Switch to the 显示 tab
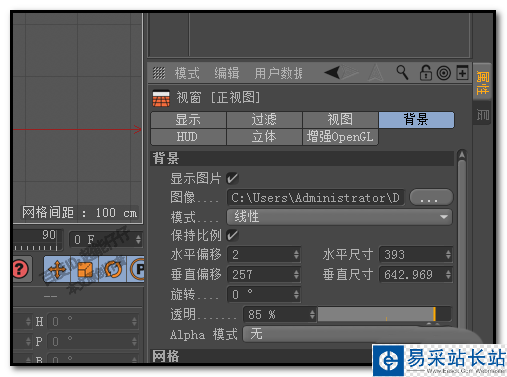This screenshot has height=377, width=507. [x=188, y=120]
